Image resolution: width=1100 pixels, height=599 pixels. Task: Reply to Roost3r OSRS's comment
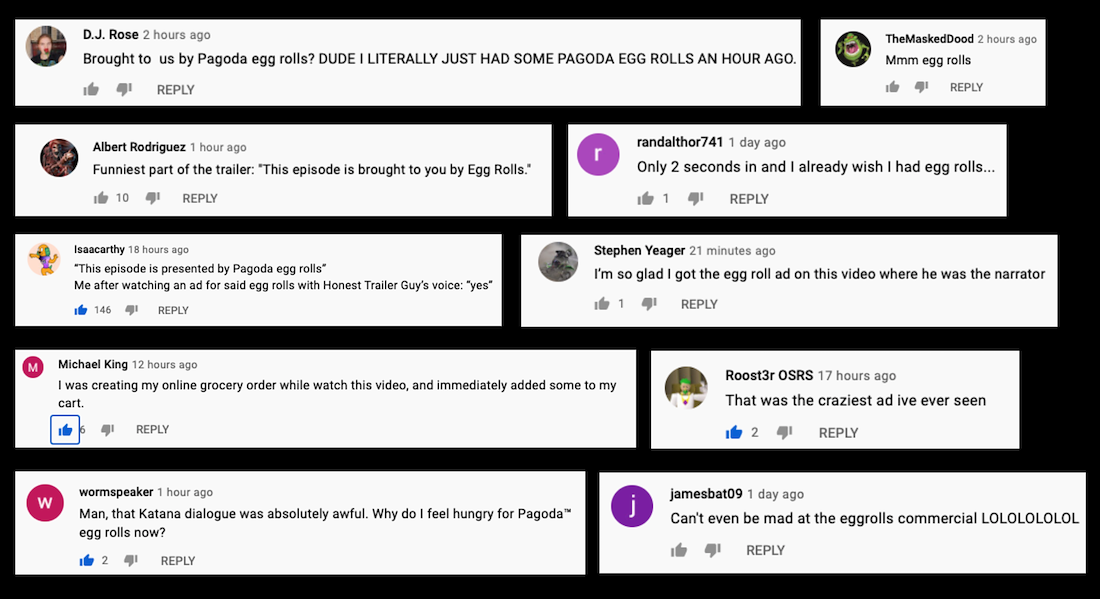(x=838, y=433)
